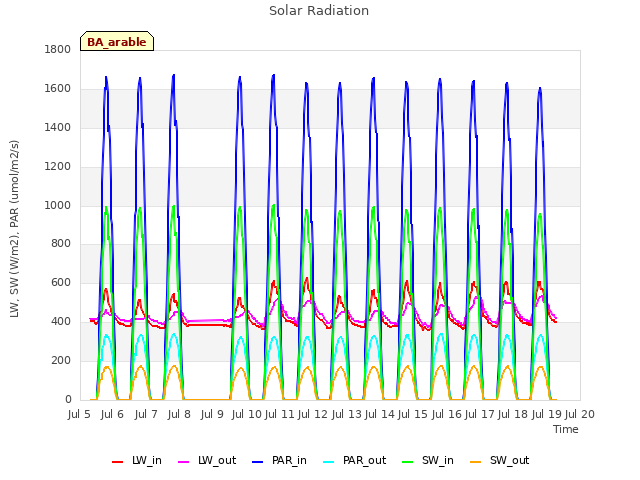The image size is (640, 480).
Task: Click the Jul 16 x-axis tick label
Action: (x=447, y=414)
